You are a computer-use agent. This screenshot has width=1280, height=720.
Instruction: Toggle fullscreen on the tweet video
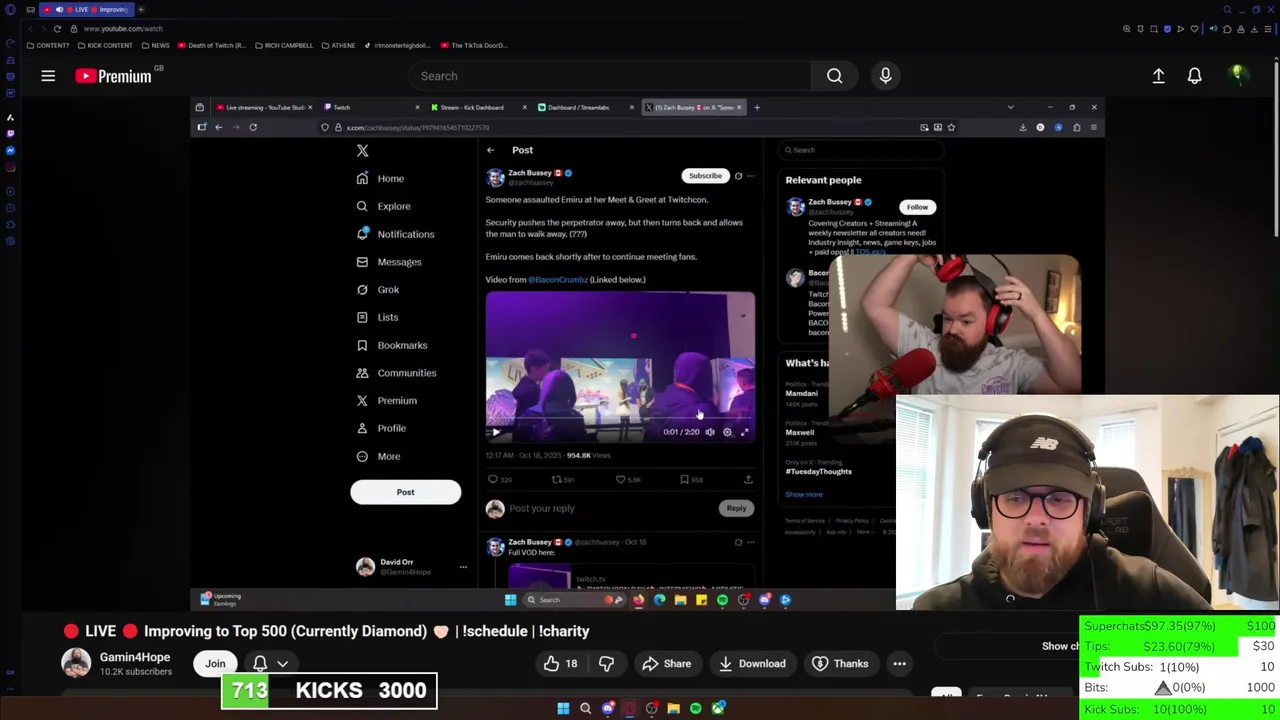[x=744, y=432]
